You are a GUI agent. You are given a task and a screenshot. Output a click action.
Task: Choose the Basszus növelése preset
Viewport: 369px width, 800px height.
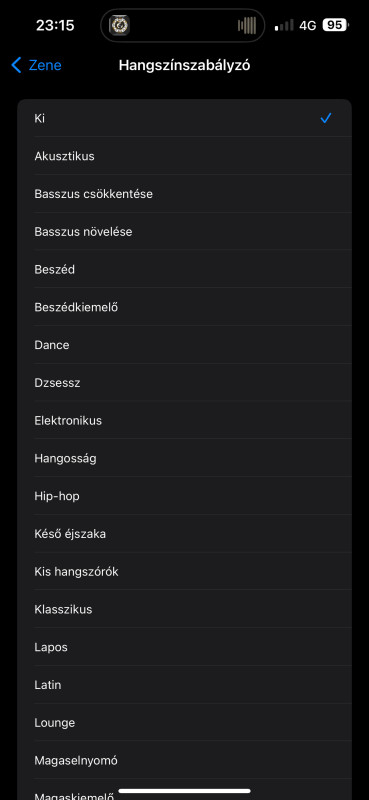point(184,232)
